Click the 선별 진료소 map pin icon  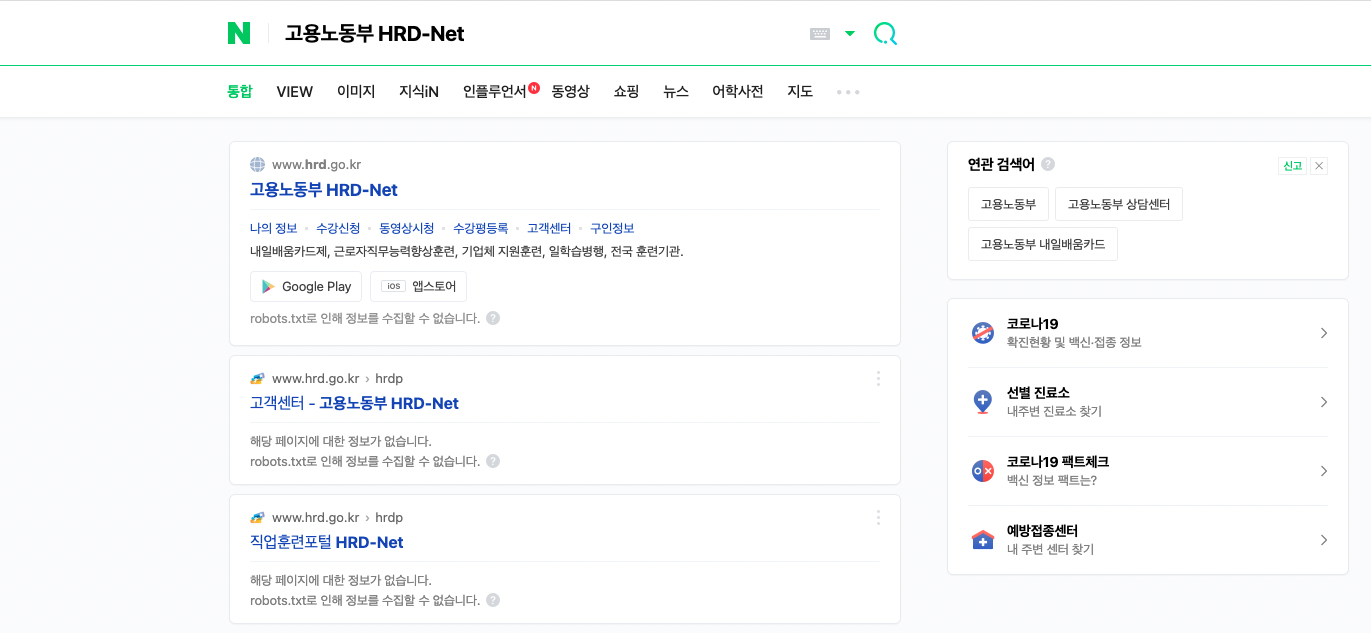(983, 402)
